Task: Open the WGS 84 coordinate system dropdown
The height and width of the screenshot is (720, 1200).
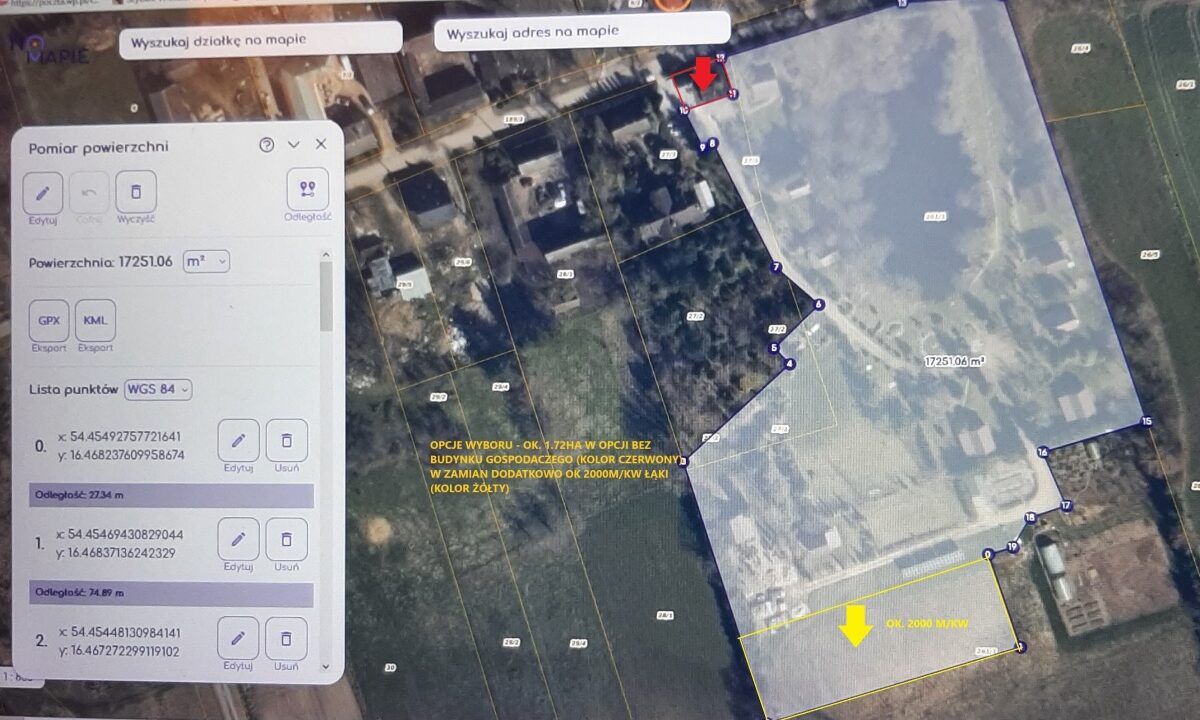Action: (158, 389)
